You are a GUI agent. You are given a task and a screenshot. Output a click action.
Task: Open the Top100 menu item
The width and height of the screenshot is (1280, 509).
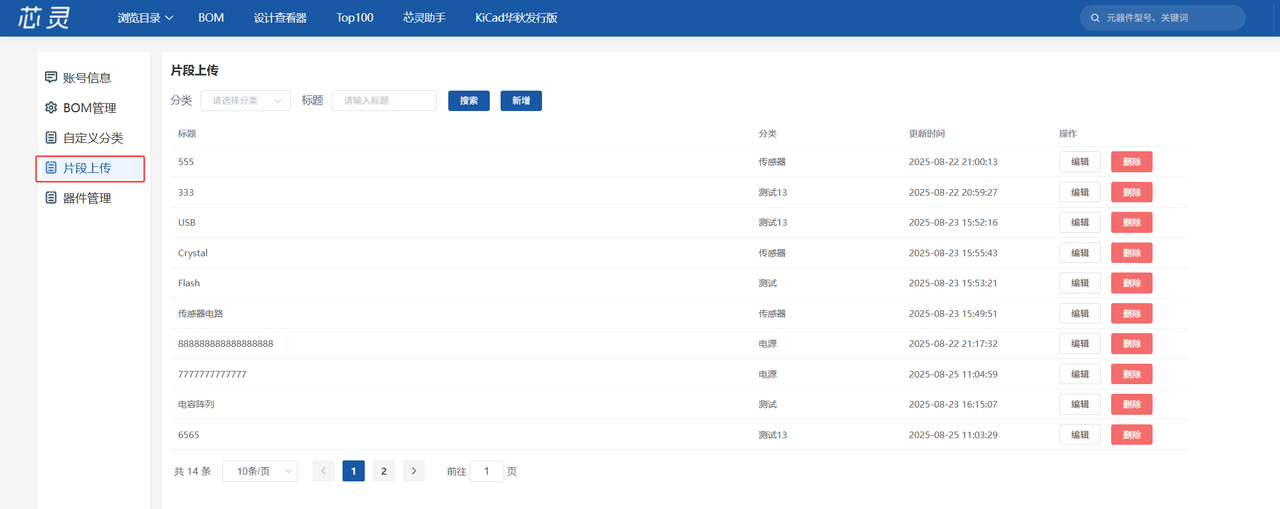pos(354,18)
